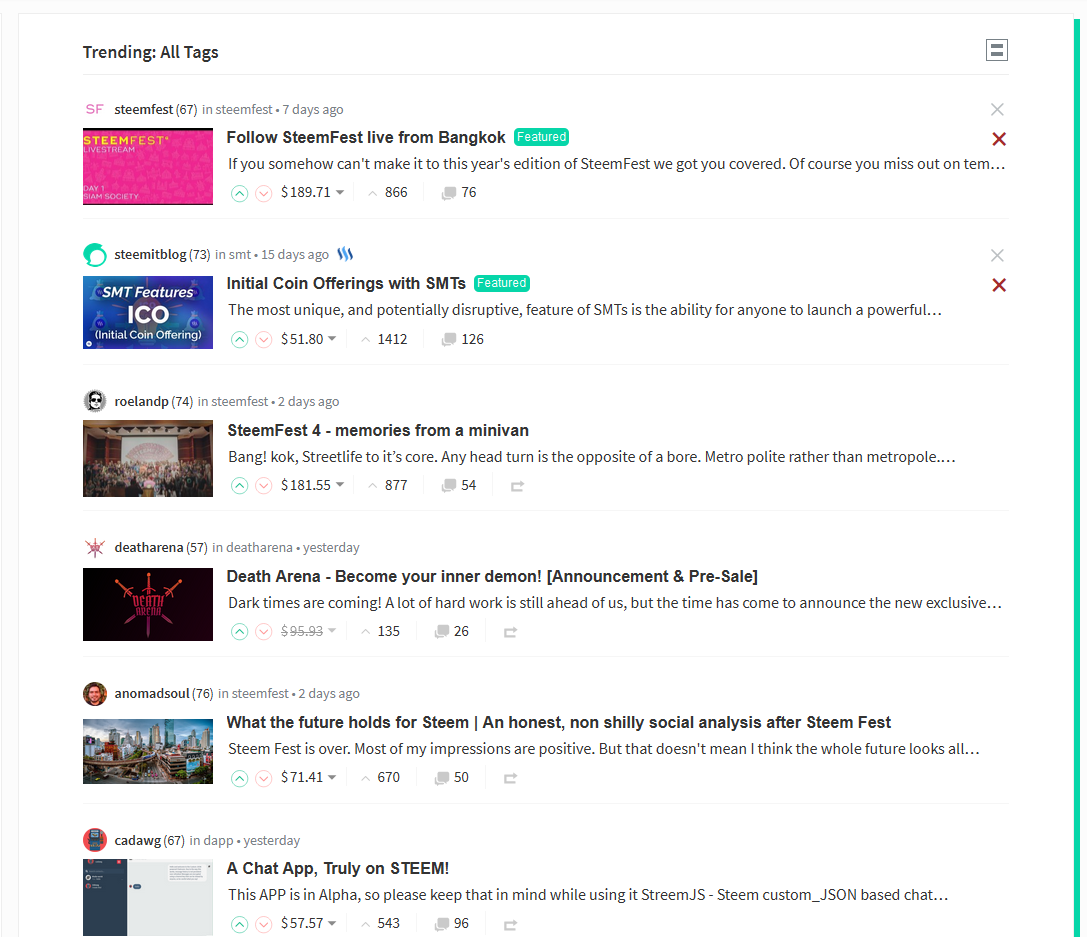This screenshot has height=937, width=1087.
Task: Upvote the Follow SteemFest live post
Action: 239,193
